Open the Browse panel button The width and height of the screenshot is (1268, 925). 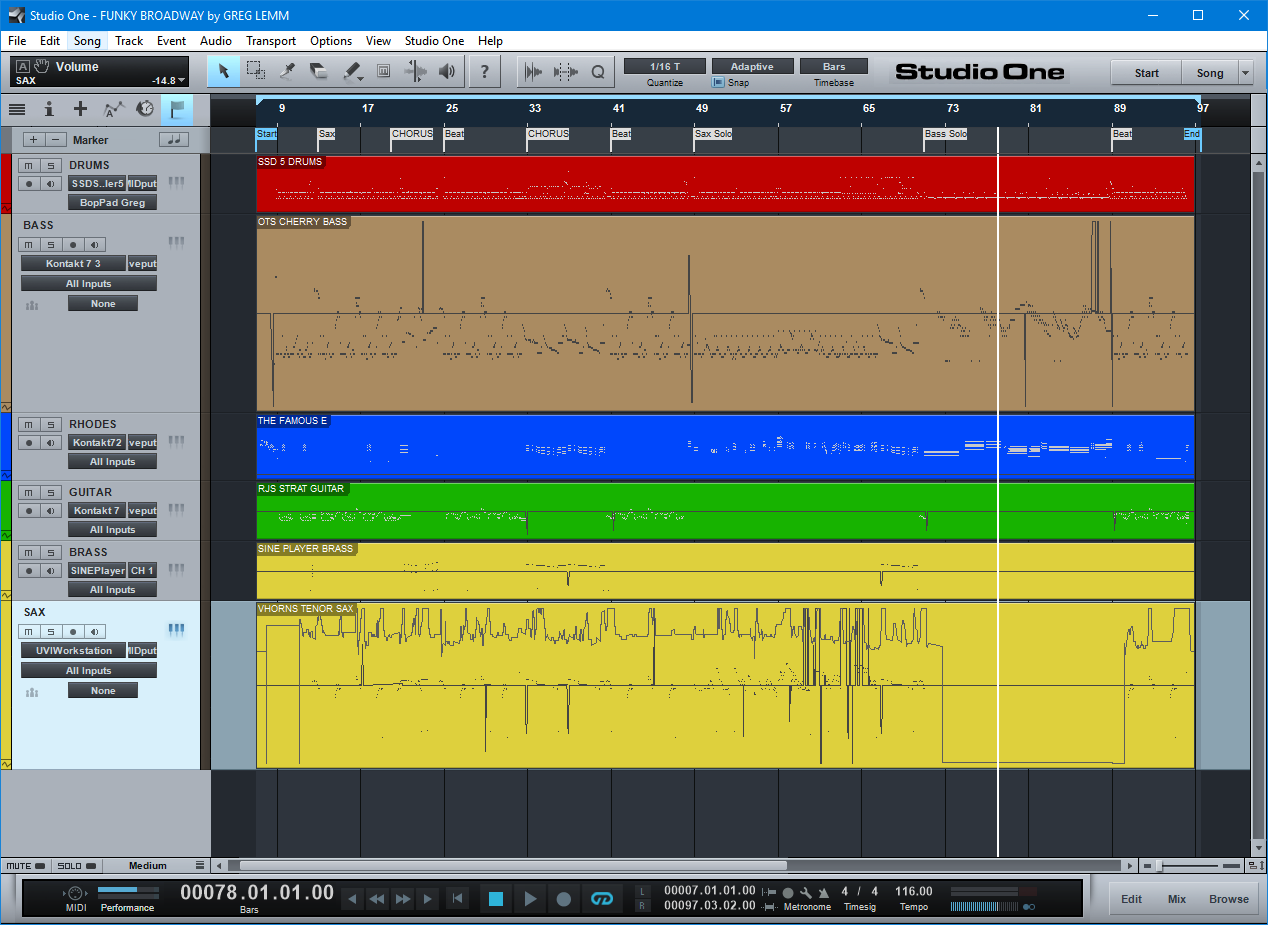pyautogui.click(x=1229, y=899)
